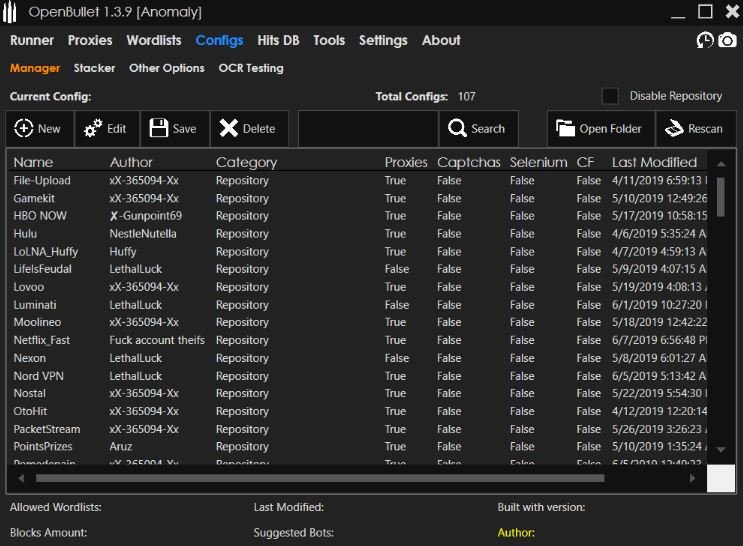Image resolution: width=743 pixels, height=546 pixels.
Task: Click the horizontal scrollbar thumb
Action: pos(320,478)
